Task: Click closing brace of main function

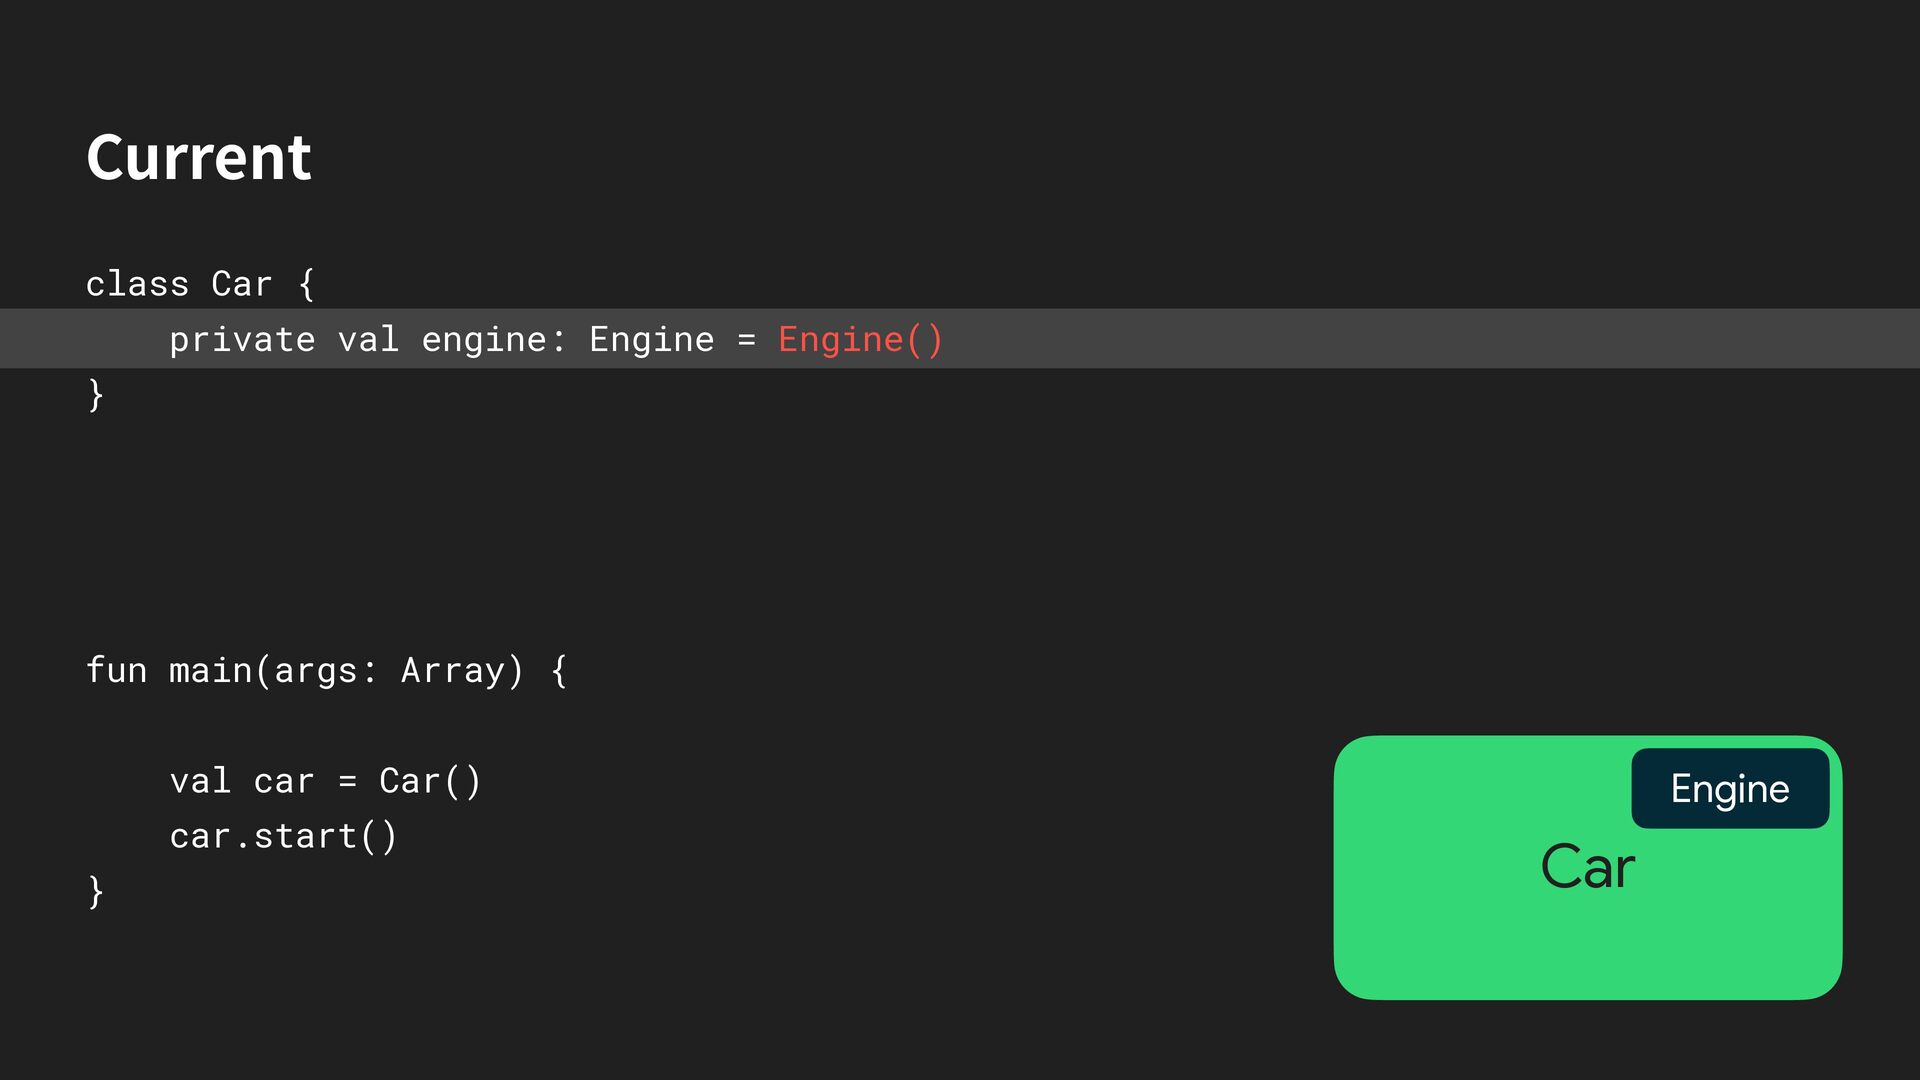Action: (96, 890)
